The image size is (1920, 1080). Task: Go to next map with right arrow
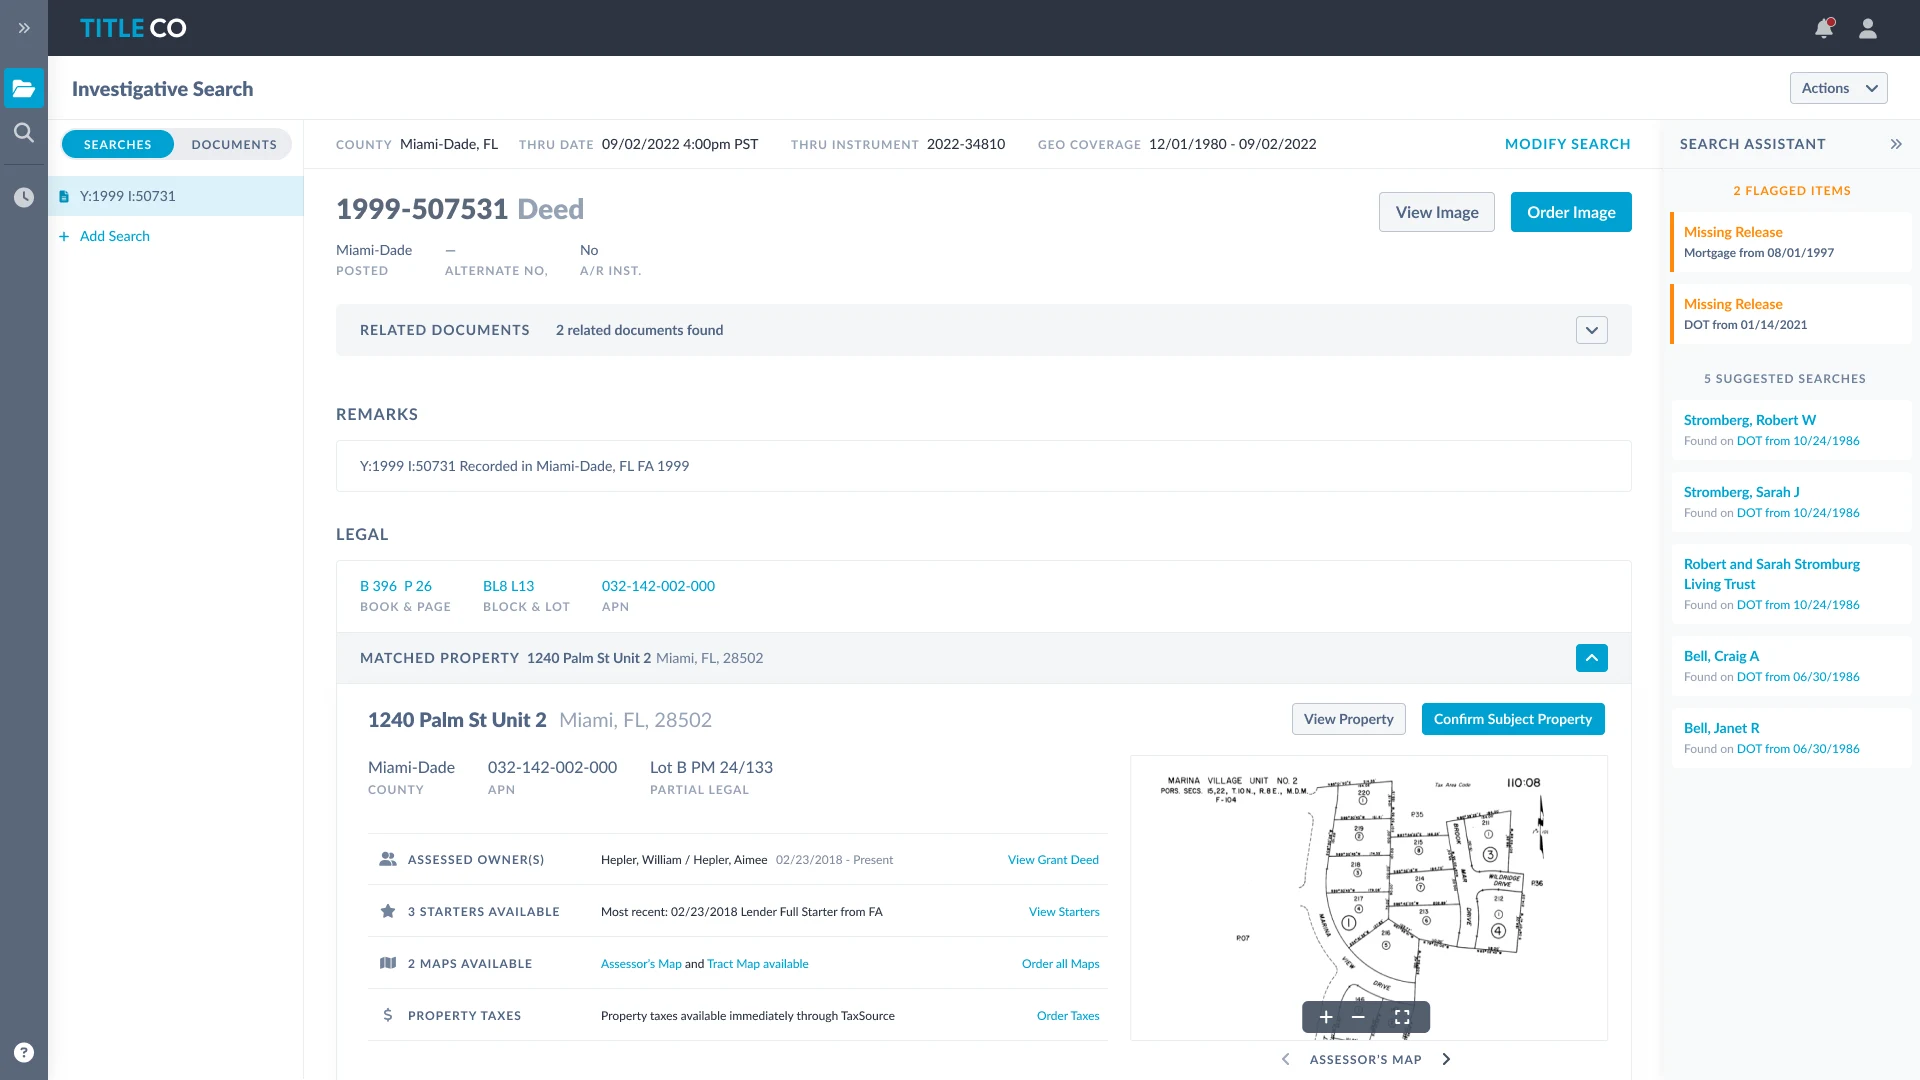1446,1059
